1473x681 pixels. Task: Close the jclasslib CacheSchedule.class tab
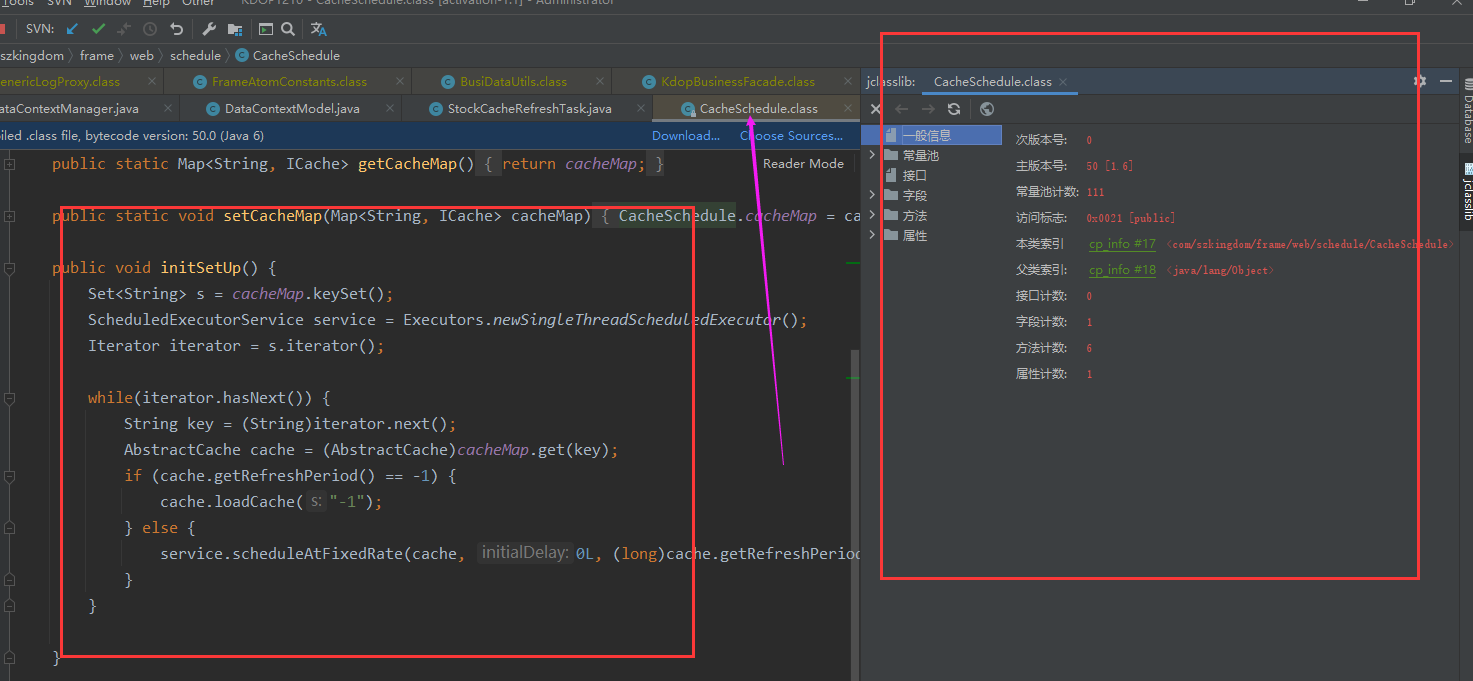[1063, 82]
